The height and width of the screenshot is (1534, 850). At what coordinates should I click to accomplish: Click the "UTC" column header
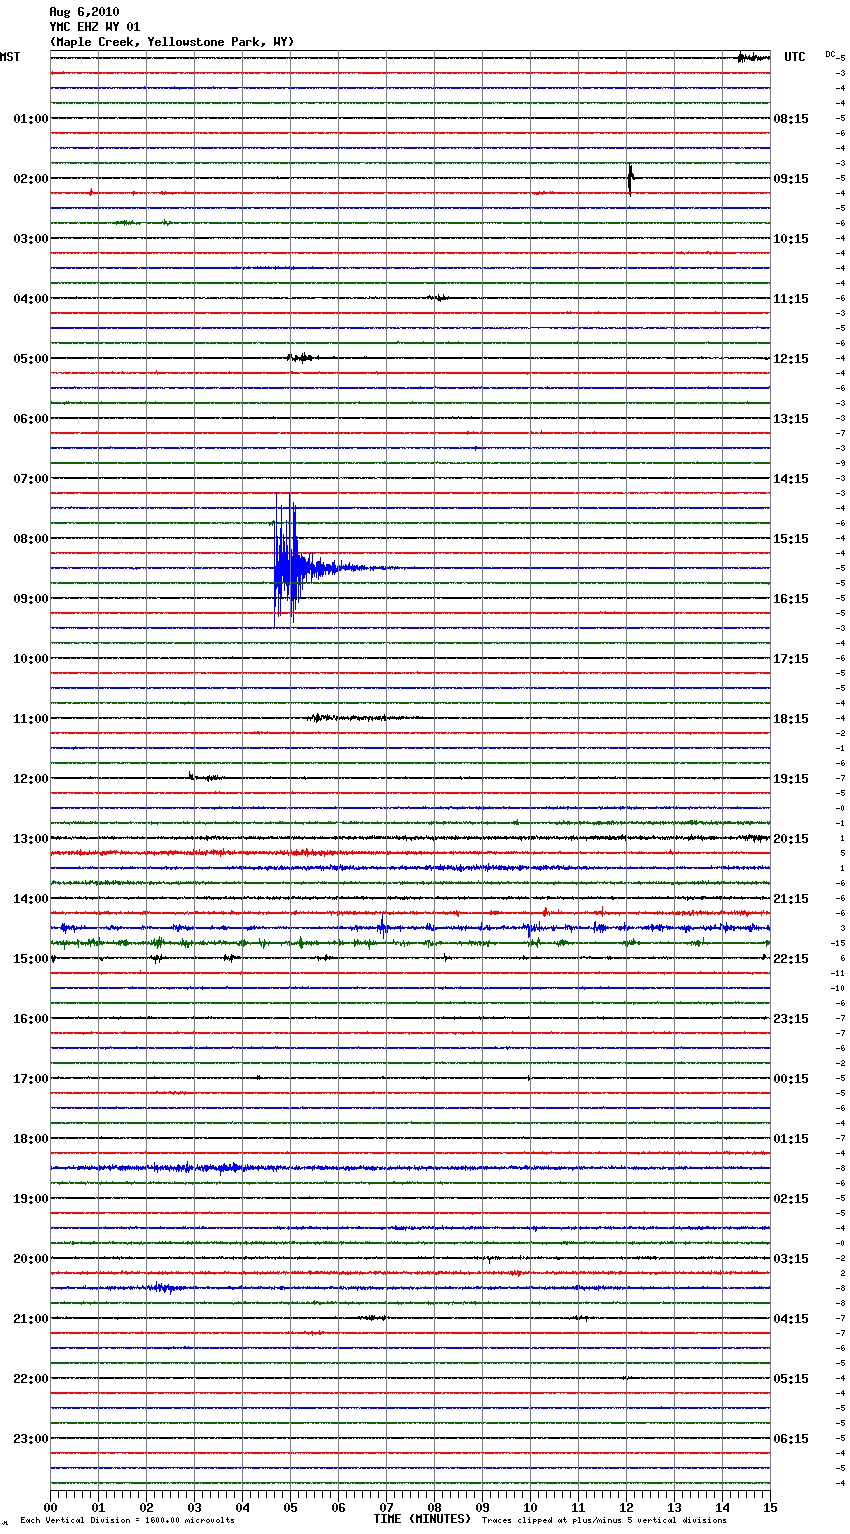(795, 57)
